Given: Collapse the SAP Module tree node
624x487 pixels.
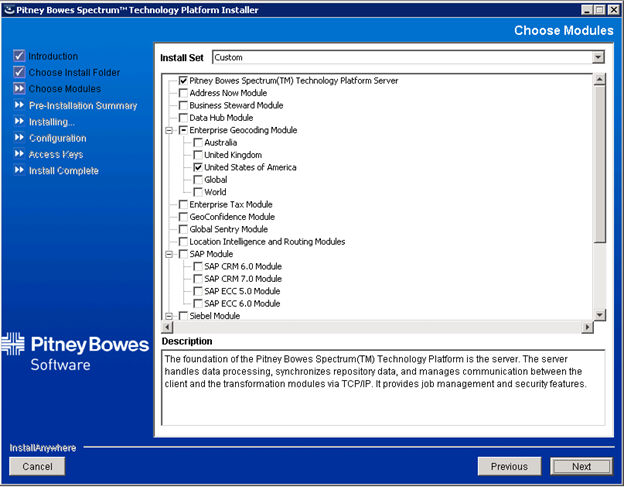Looking at the screenshot, I should (169, 254).
